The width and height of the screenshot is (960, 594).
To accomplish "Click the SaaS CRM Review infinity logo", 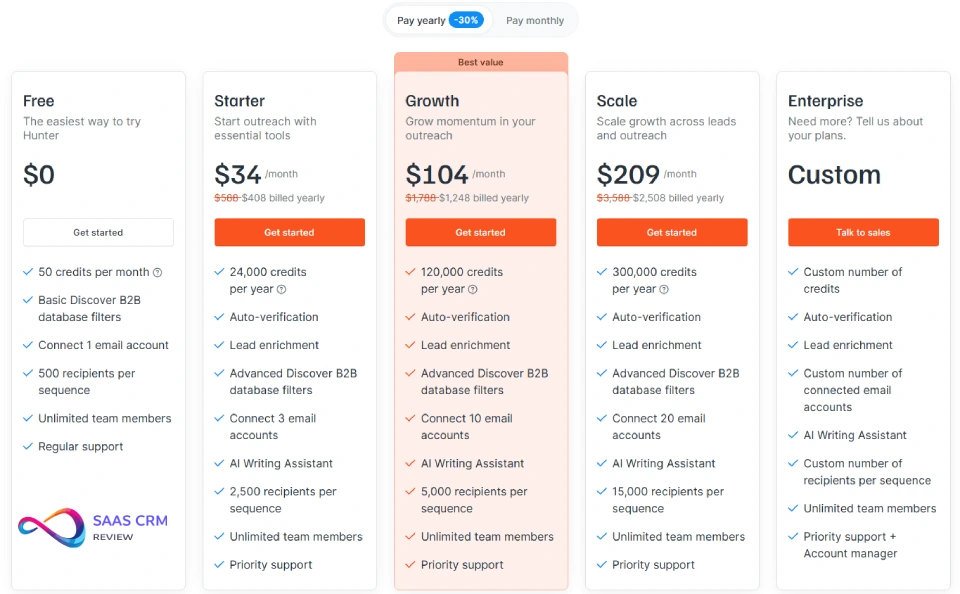I will coord(51,527).
